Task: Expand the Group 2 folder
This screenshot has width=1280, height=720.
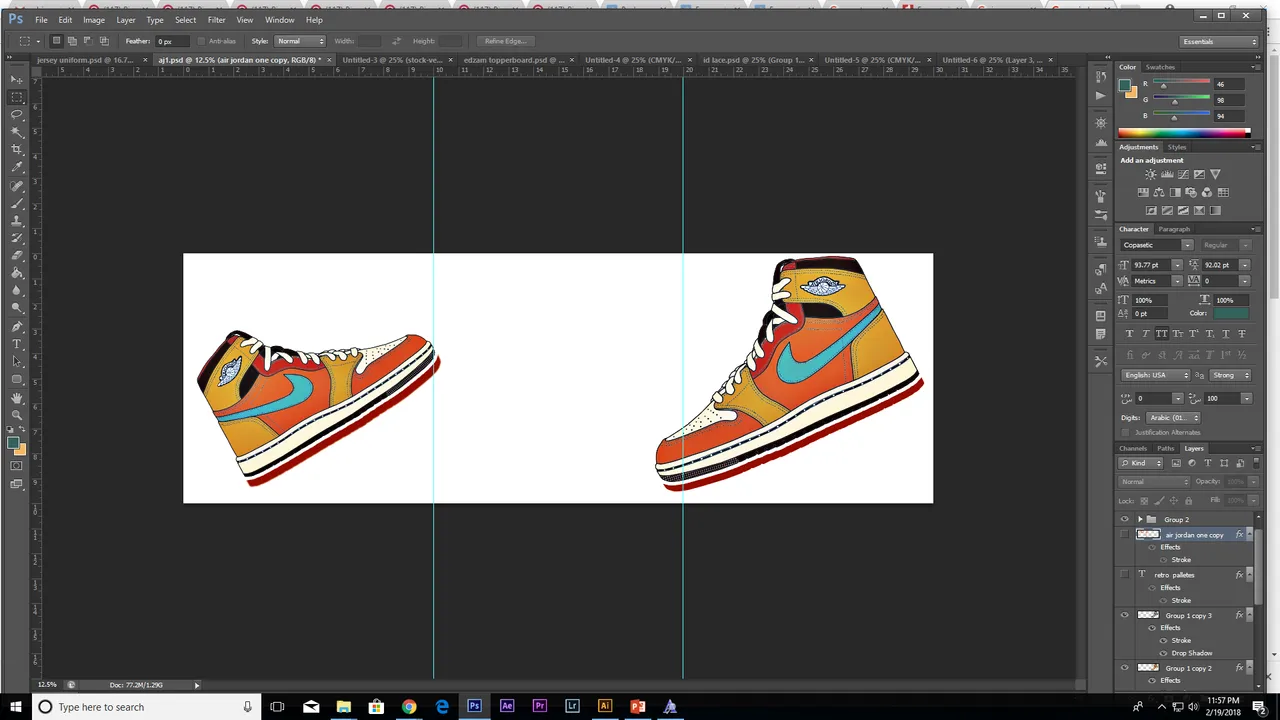Action: click(x=1140, y=519)
